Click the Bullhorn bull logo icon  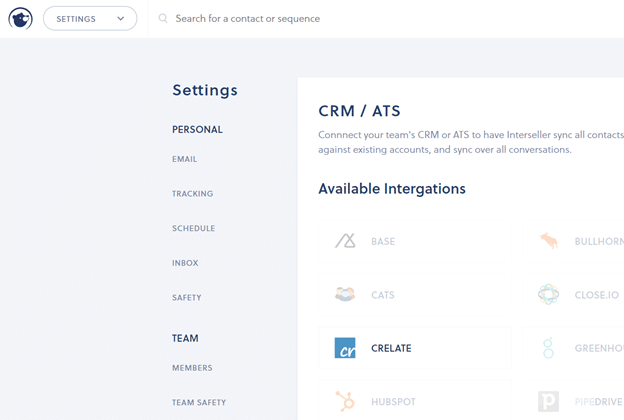tap(549, 241)
